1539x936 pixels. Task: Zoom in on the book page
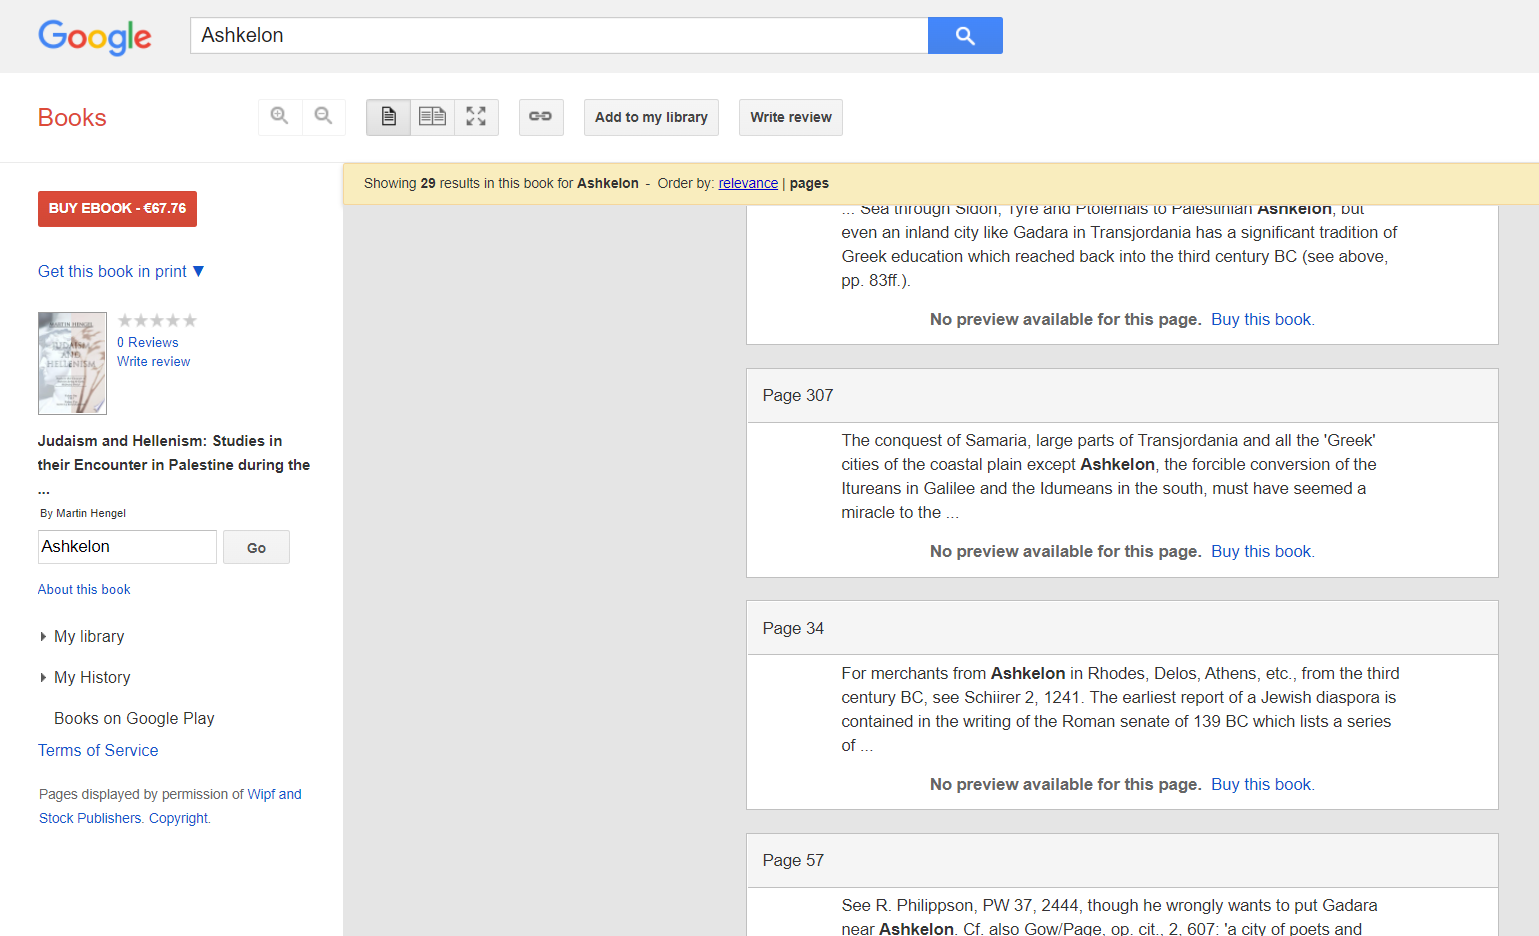[280, 117]
